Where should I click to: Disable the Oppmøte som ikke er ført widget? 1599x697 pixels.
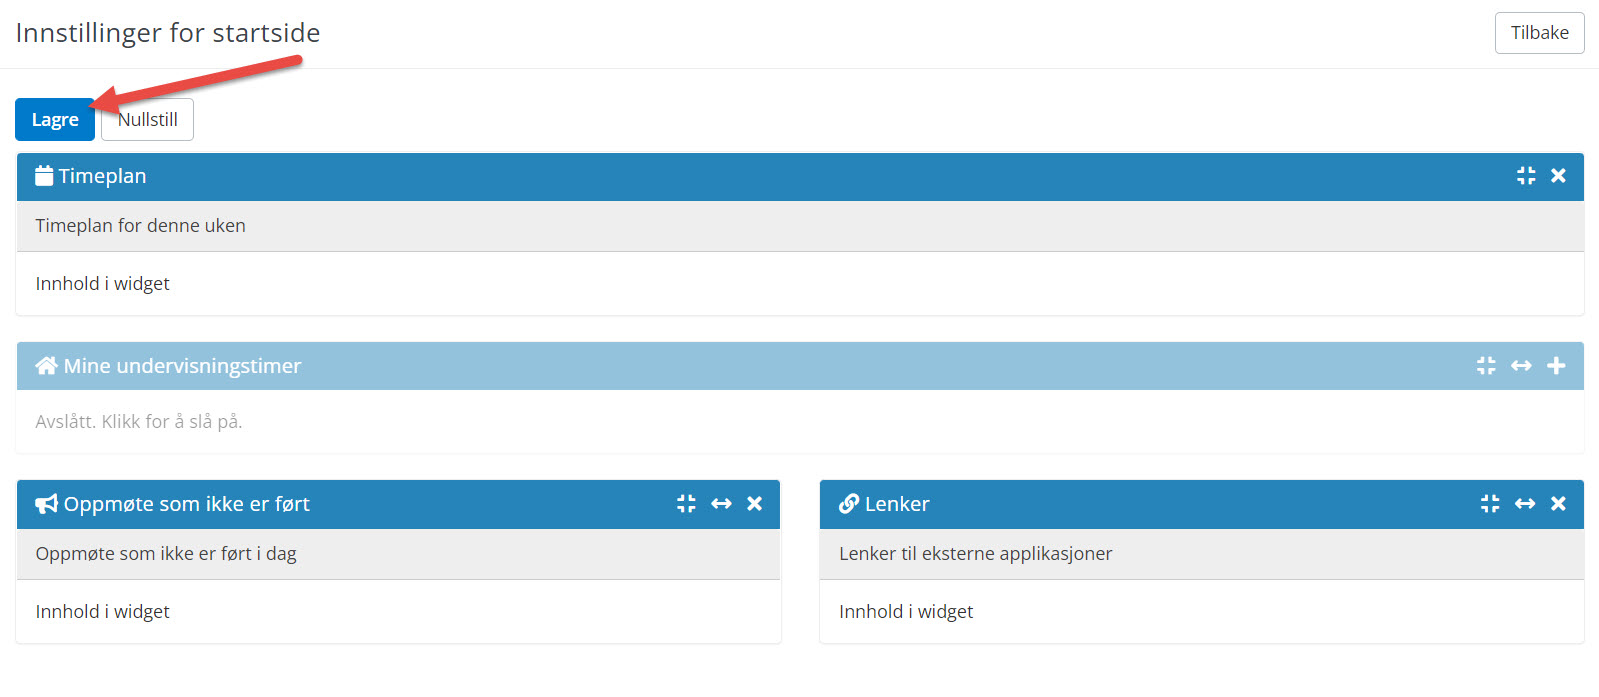click(x=755, y=504)
